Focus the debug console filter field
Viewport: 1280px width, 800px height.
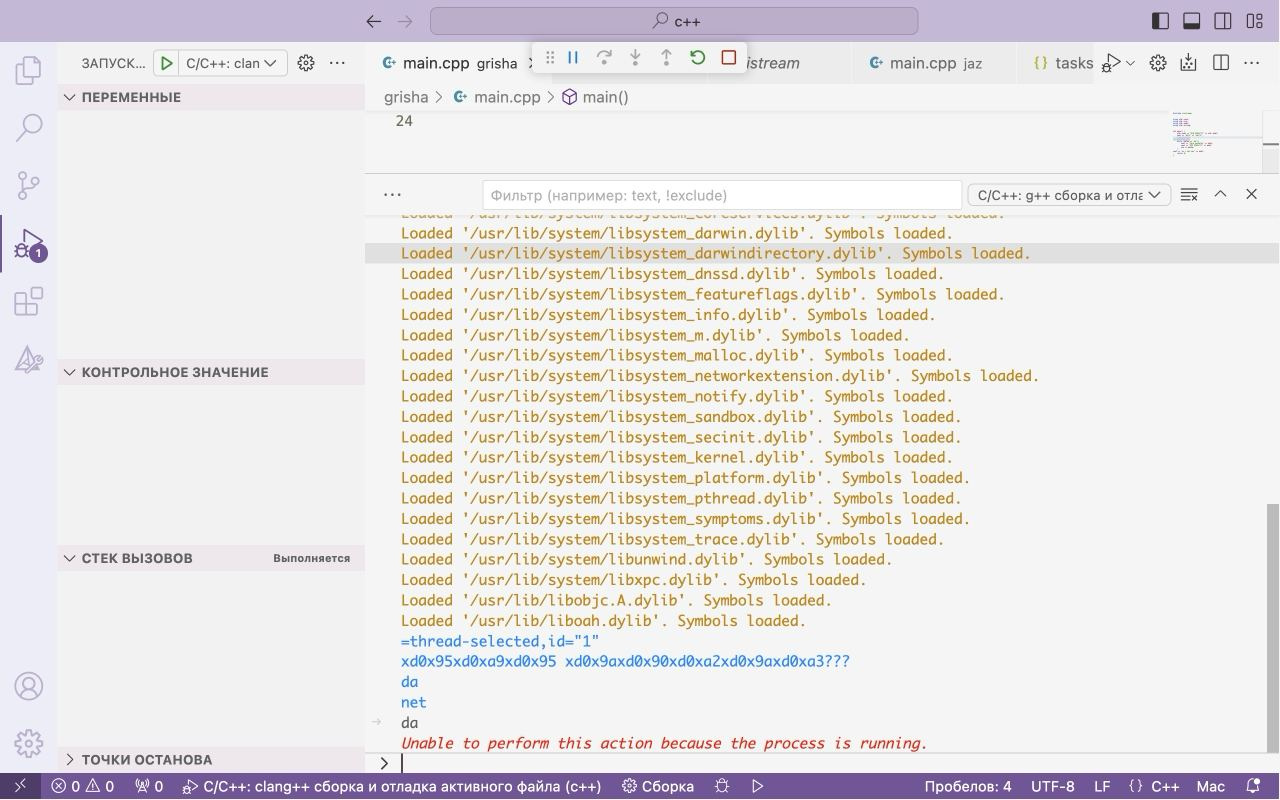[722, 195]
